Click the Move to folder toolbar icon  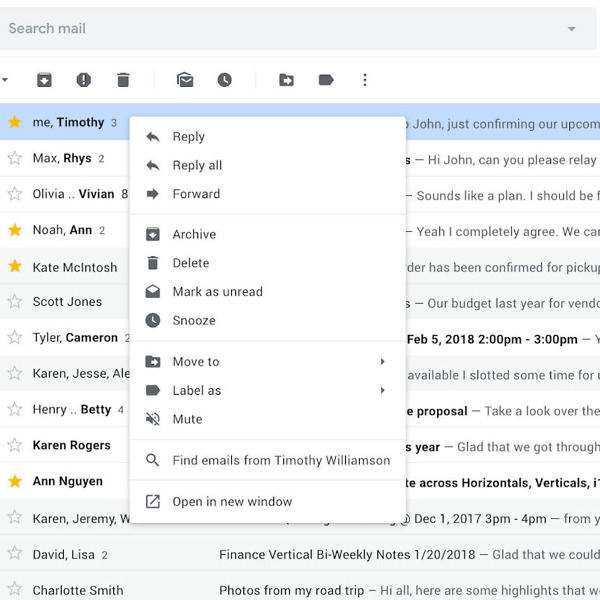(287, 80)
